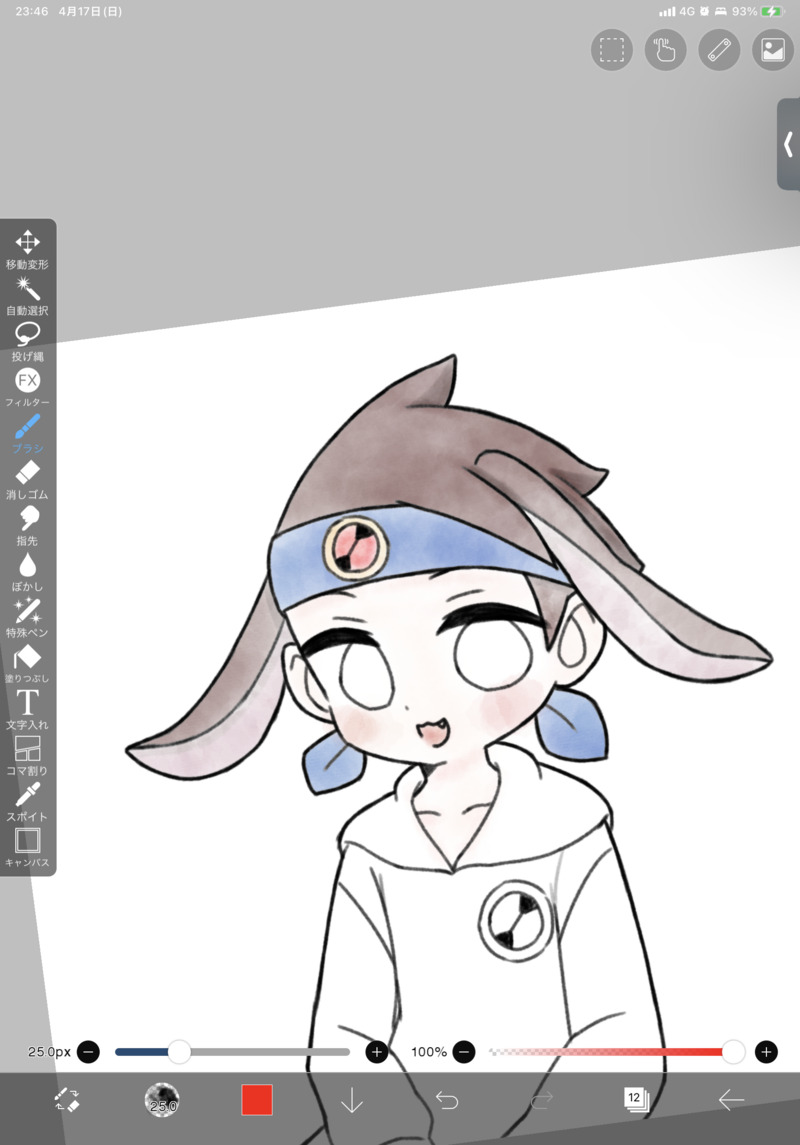Select the 投げ縄 lasso tool
The width and height of the screenshot is (800, 1145).
click(x=28, y=342)
